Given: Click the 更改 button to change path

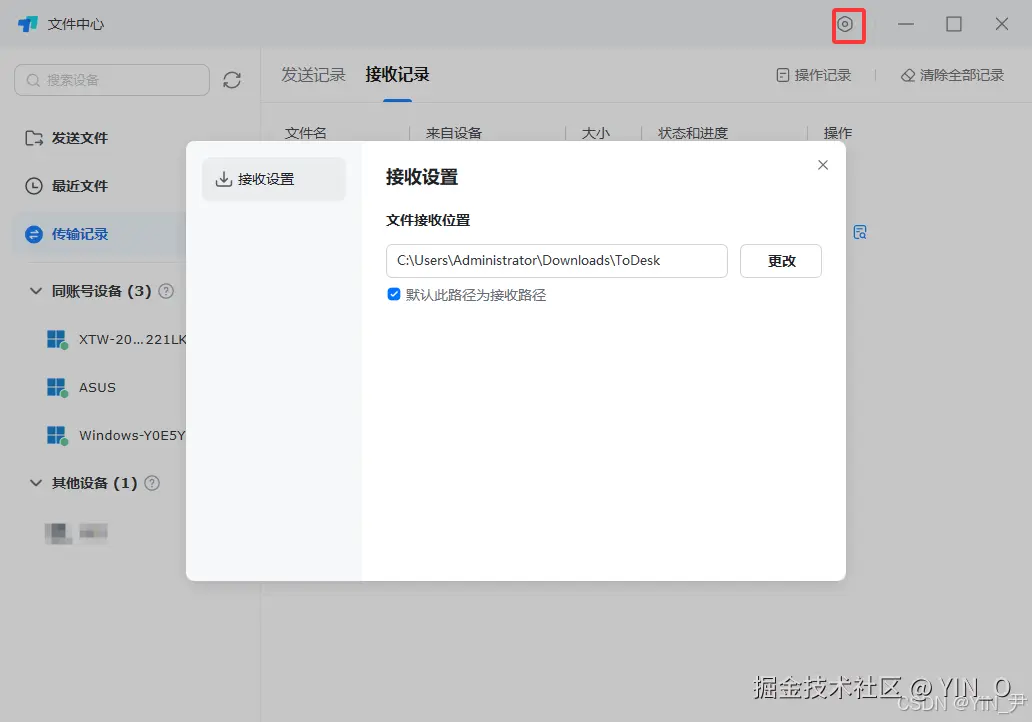Looking at the screenshot, I should point(781,261).
